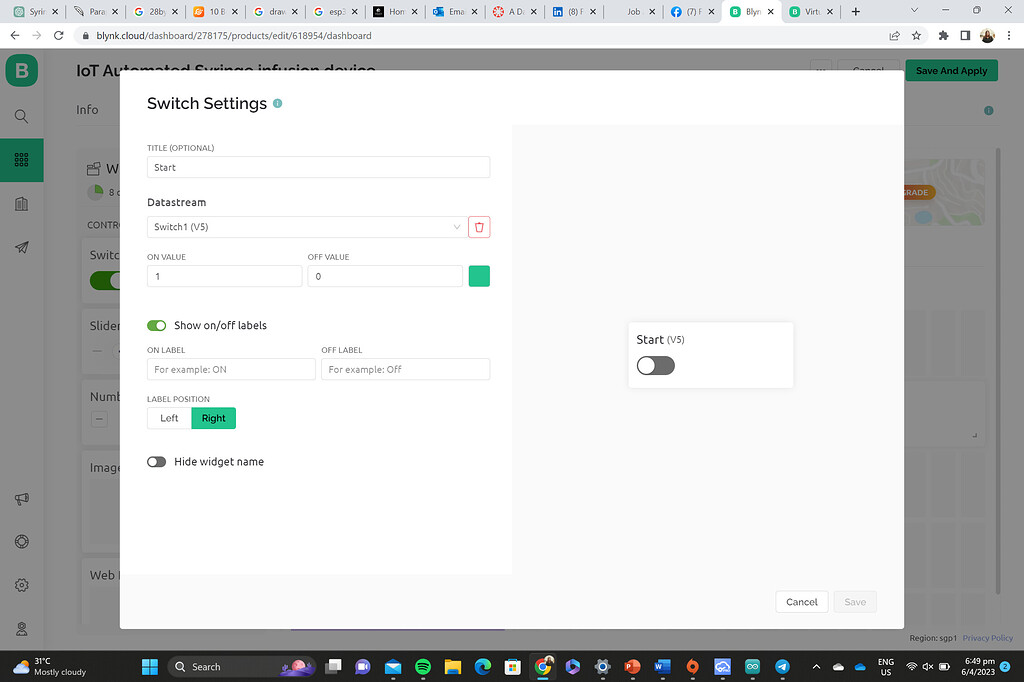Toggle Hide widget name switch
Screen dimensions: 1024x682
pyautogui.click(x=157, y=462)
